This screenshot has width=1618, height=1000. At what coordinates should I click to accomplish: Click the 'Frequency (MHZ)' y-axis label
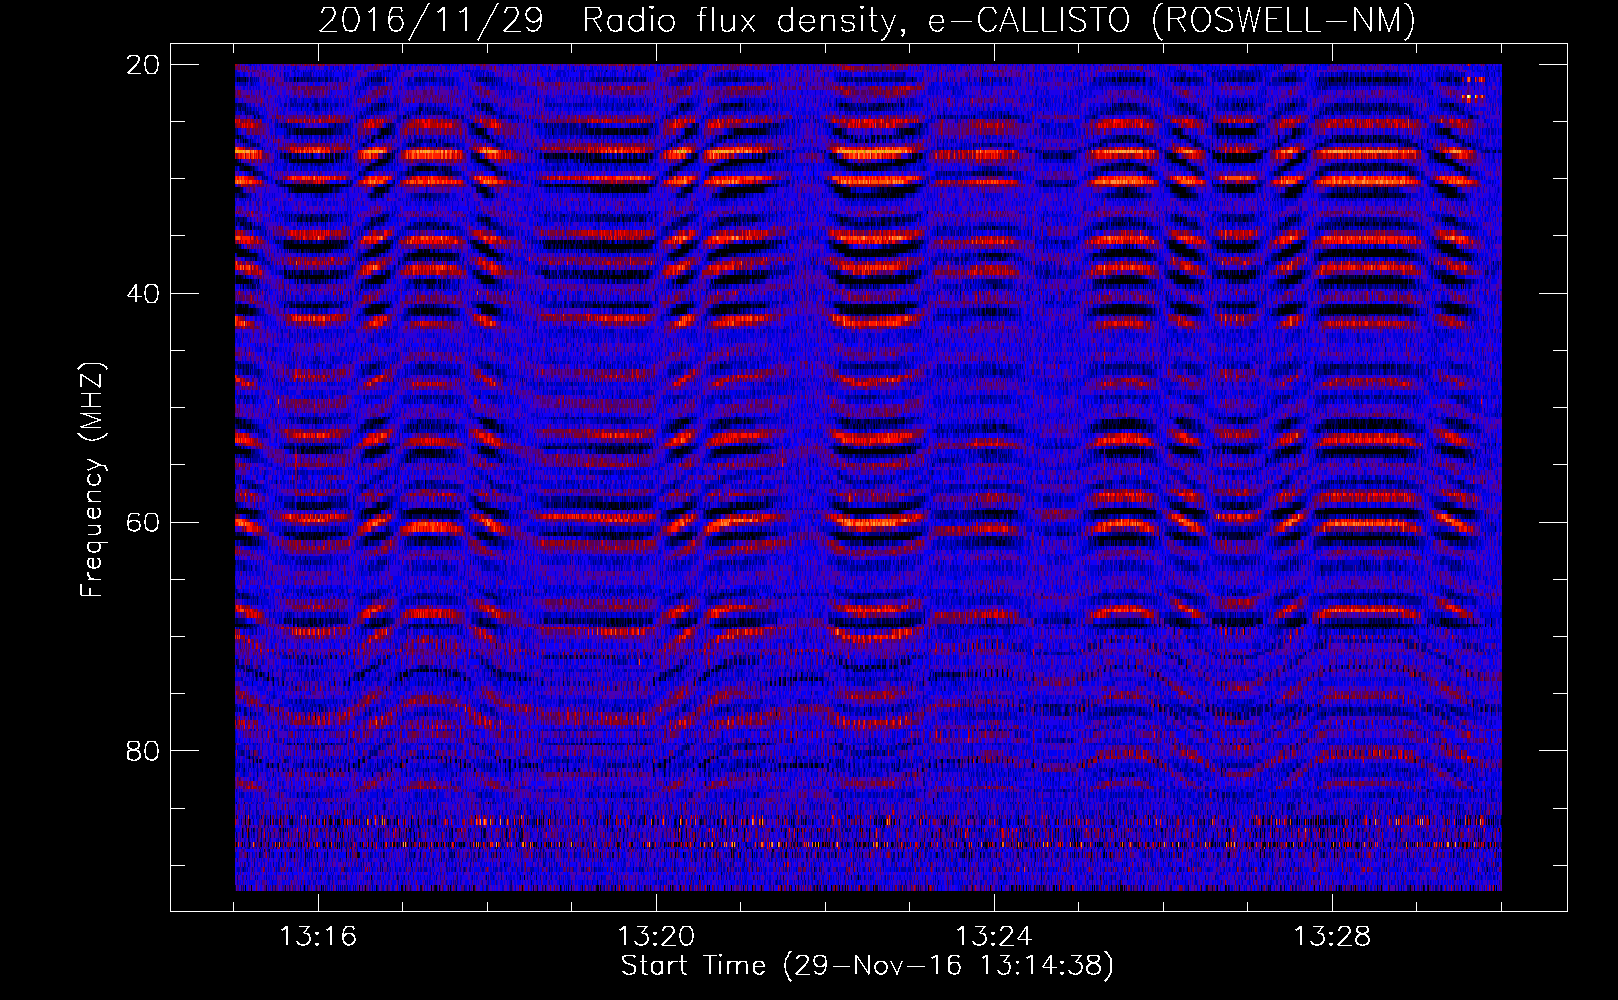(x=92, y=480)
